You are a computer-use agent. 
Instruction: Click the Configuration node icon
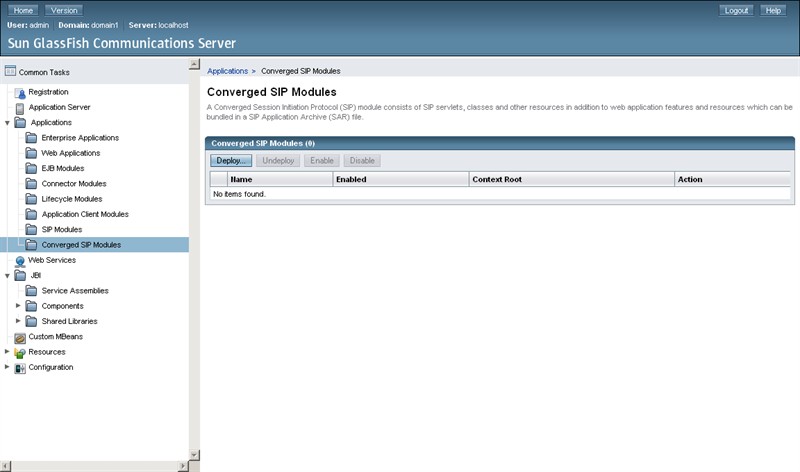[20, 368]
